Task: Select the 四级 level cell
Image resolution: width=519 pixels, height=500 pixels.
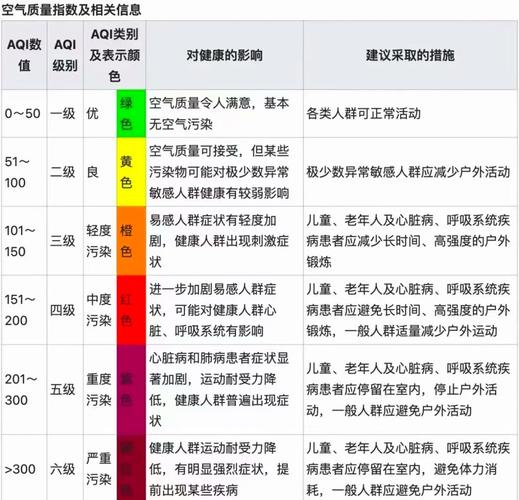Action: (65, 310)
